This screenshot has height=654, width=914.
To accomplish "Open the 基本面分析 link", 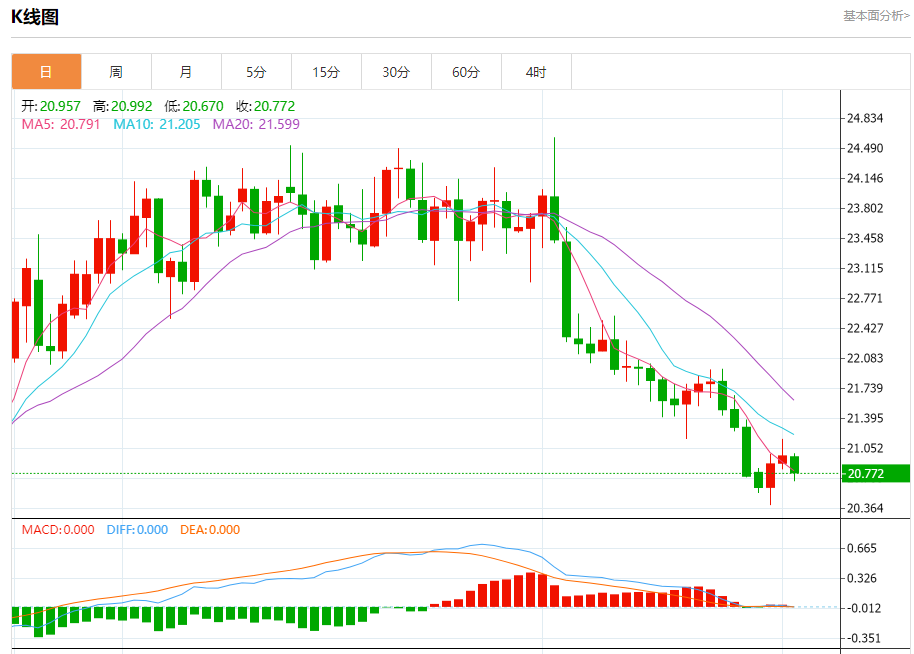I will coord(876,16).
